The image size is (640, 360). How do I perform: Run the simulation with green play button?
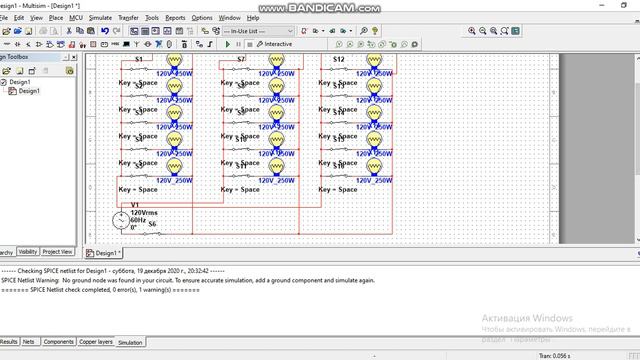click(228, 44)
